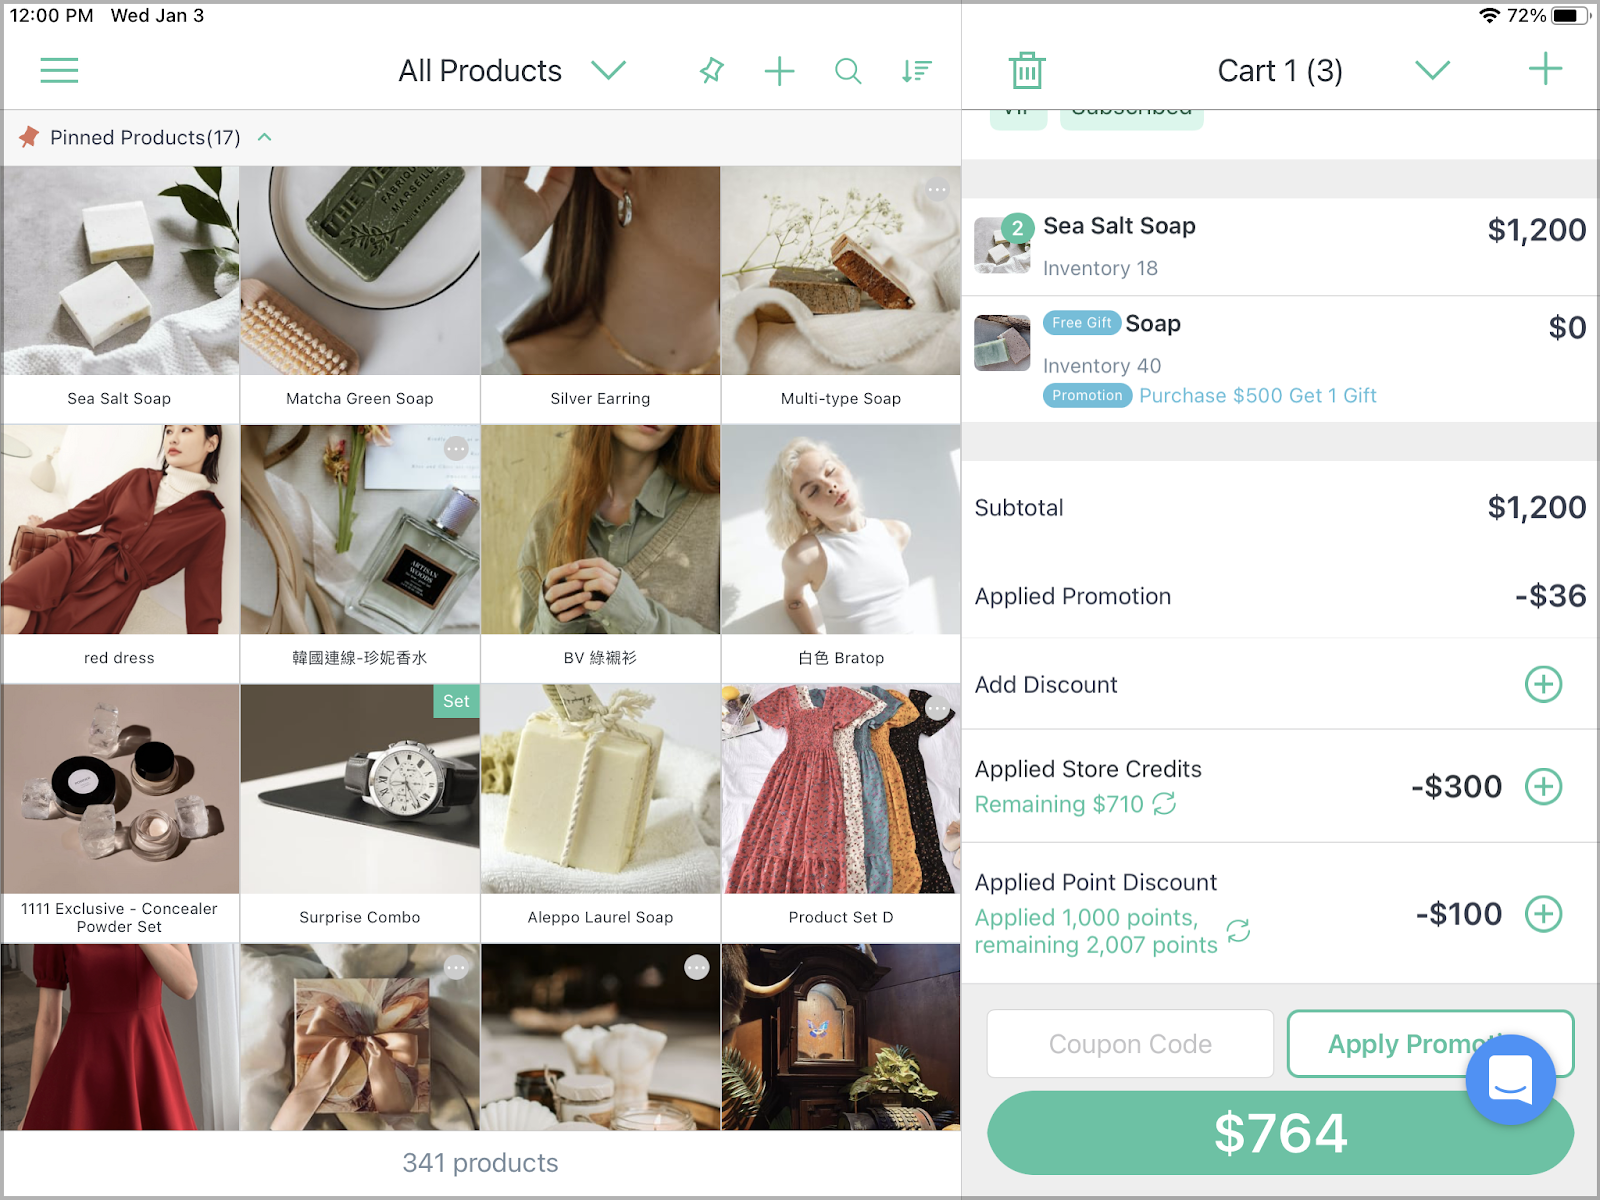1600x1200 pixels.
Task: Select the Matcha Green Soap product
Action: click(360, 294)
